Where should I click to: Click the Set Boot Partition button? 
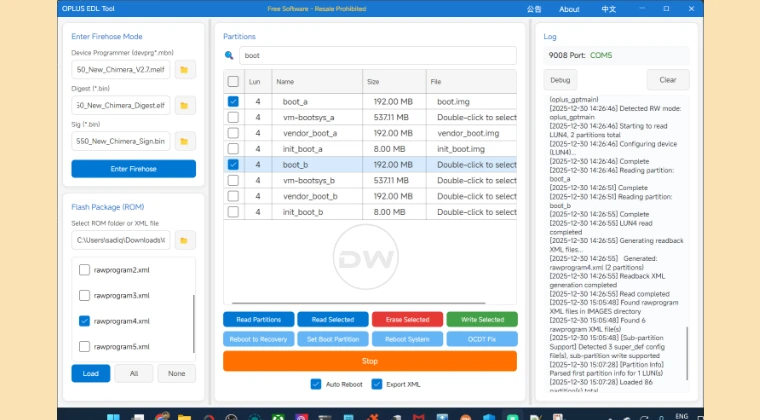point(333,339)
